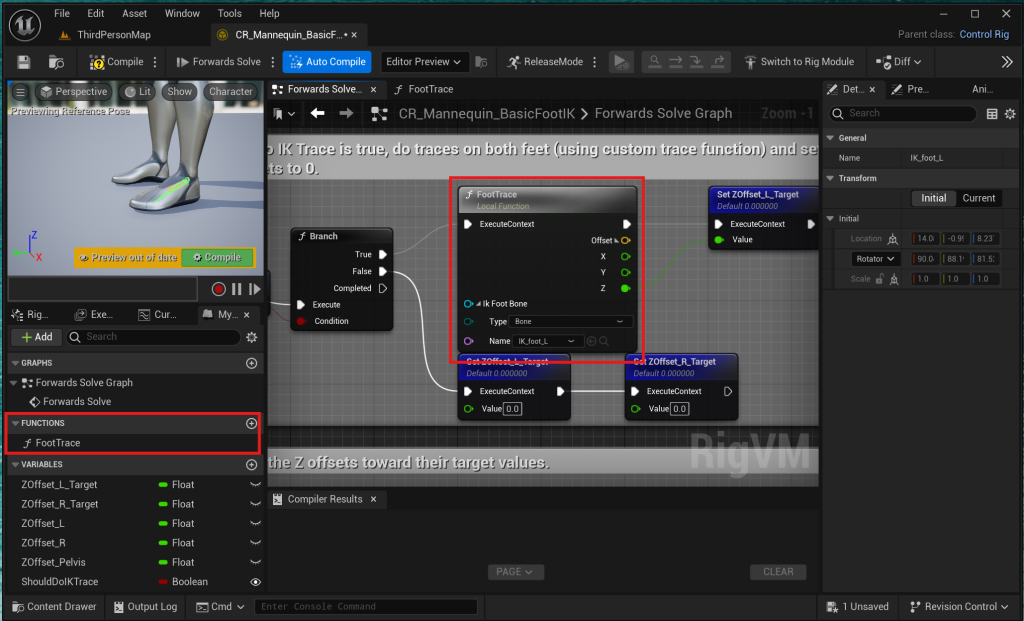Image resolution: width=1024 pixels, height=621 pixels.
Task: Click the Browse to asset icon
Action: coord(56,62)
